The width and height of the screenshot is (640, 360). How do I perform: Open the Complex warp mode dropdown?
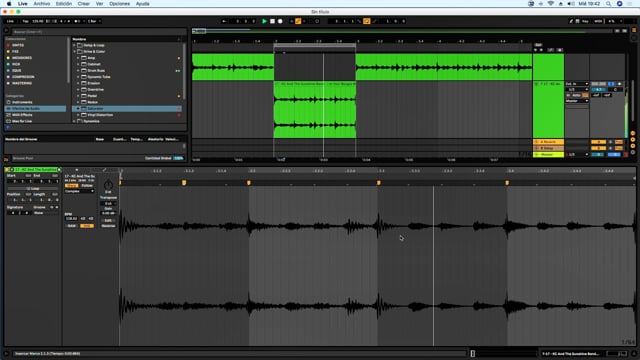tap(79, 191)
